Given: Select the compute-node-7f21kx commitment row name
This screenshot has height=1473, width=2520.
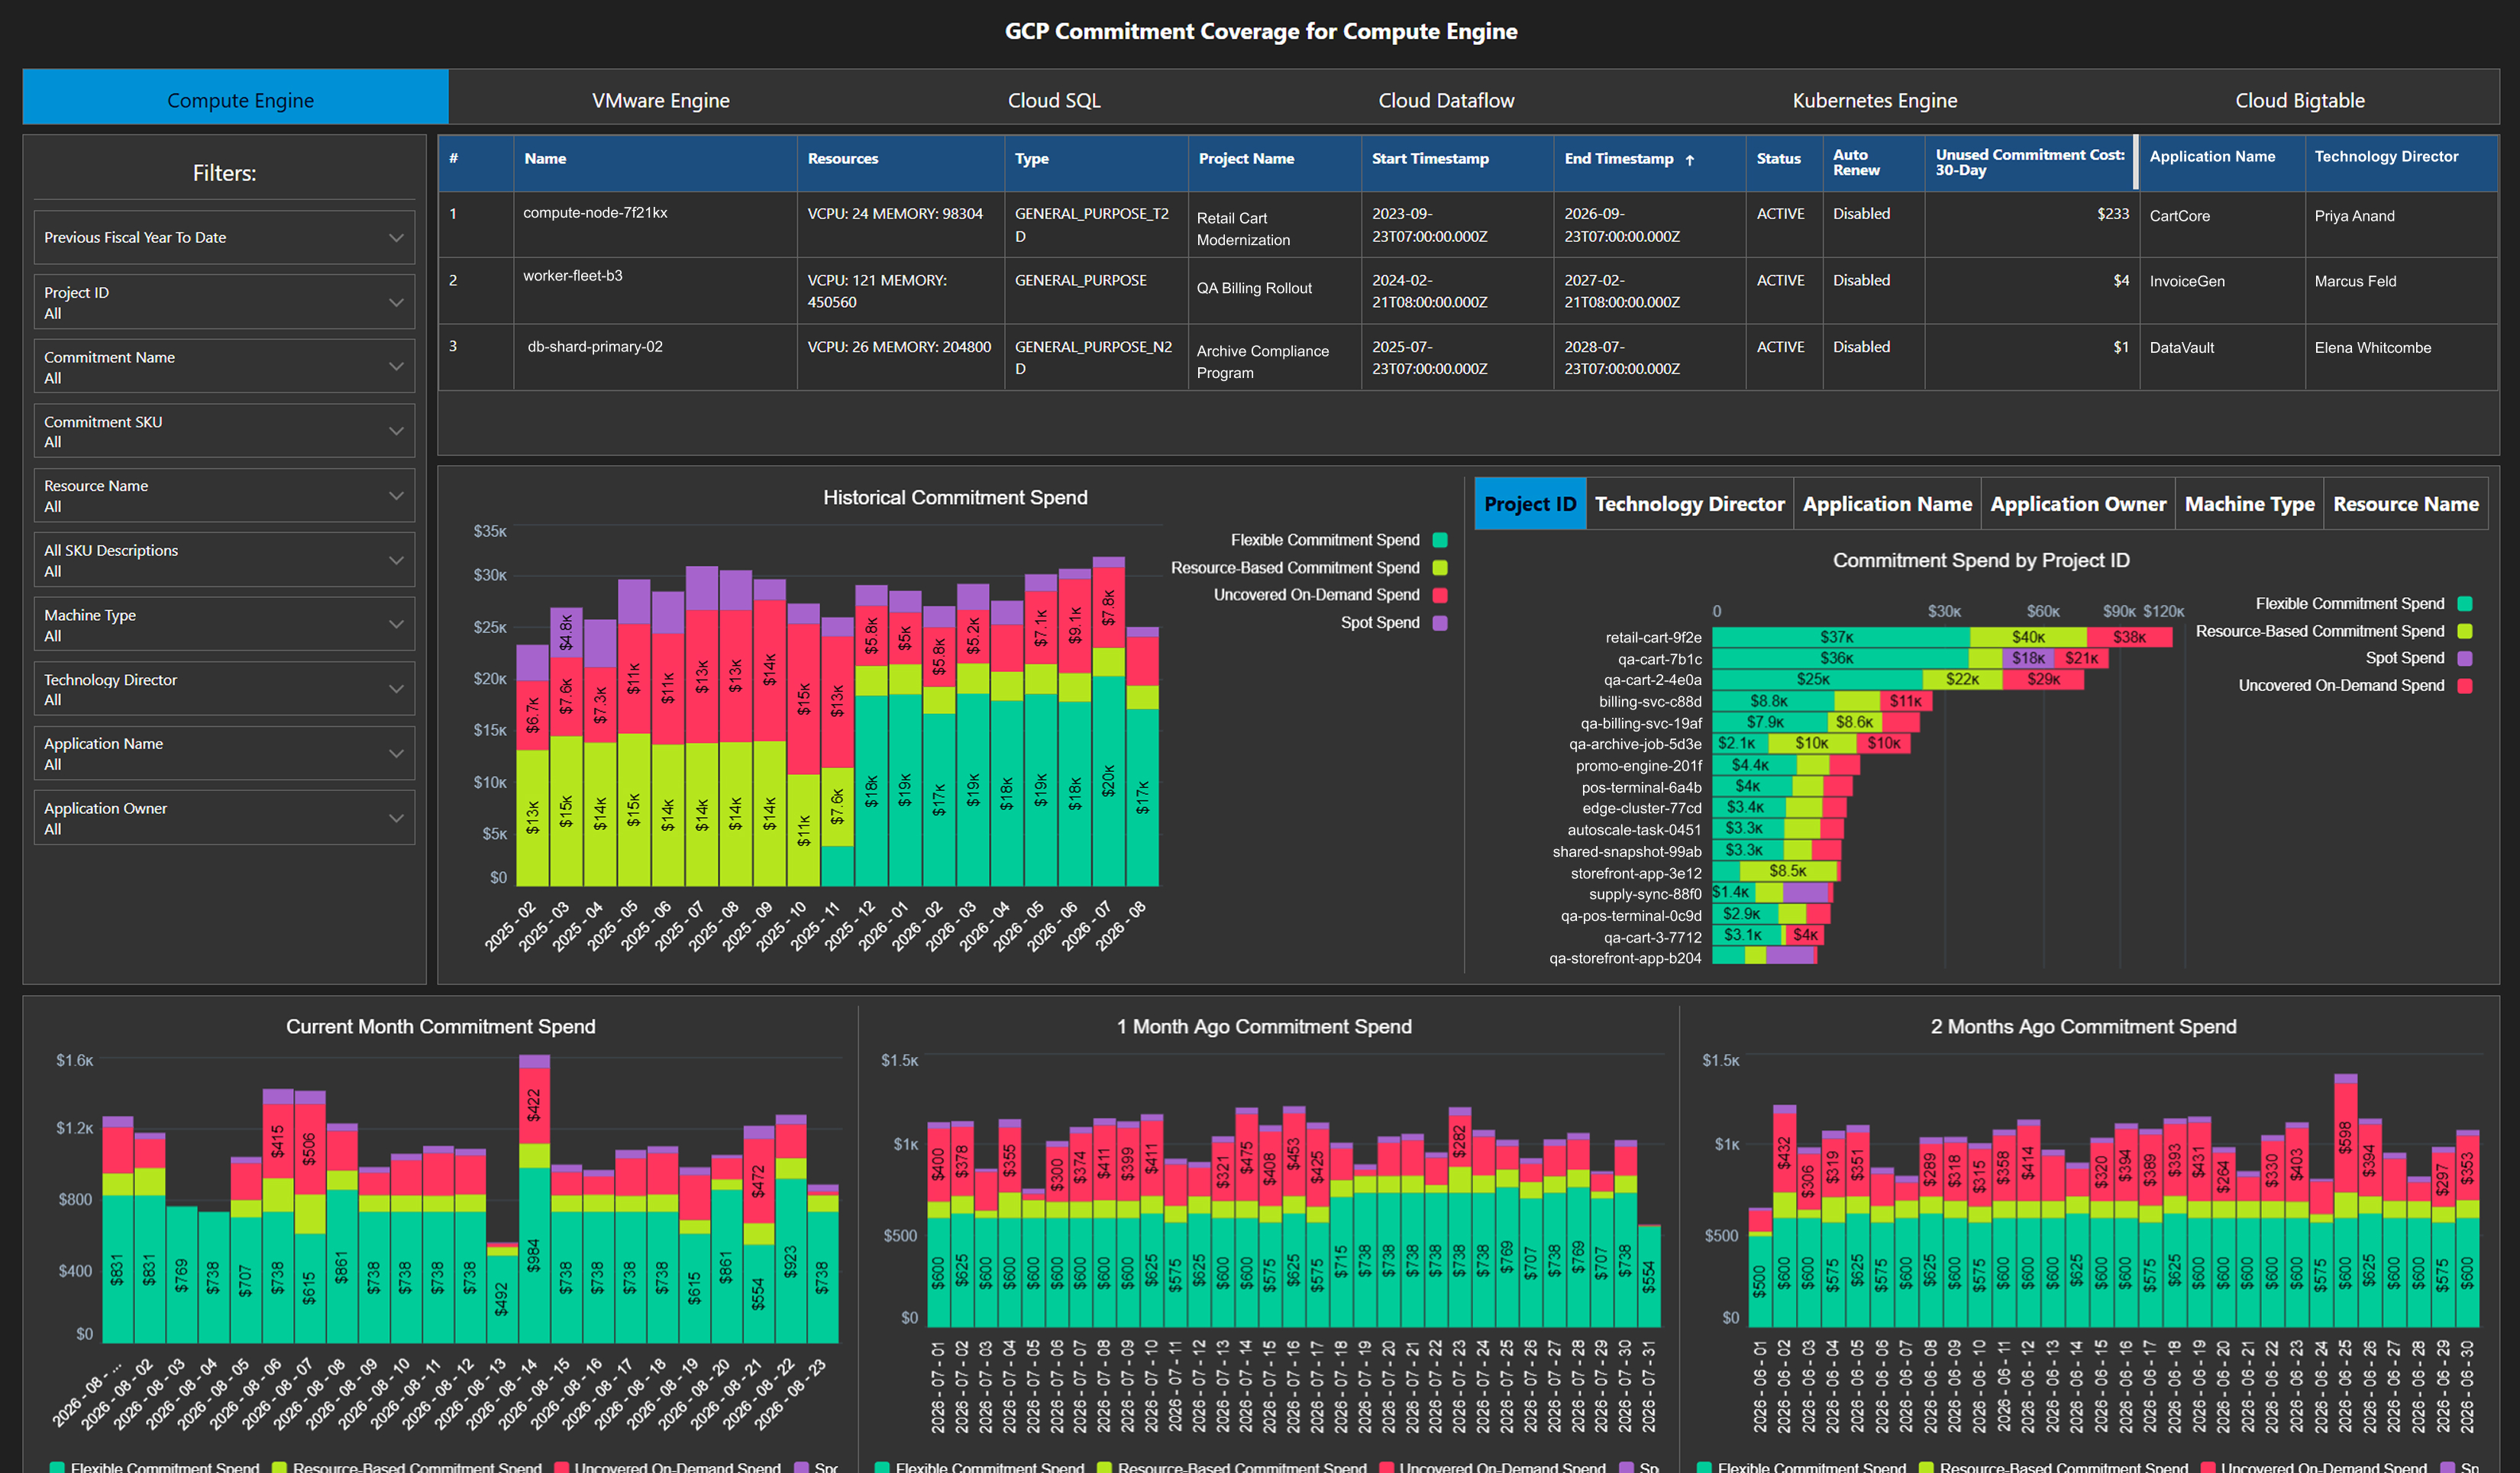Looking at the screenshot, I should [x=595, y=213].
